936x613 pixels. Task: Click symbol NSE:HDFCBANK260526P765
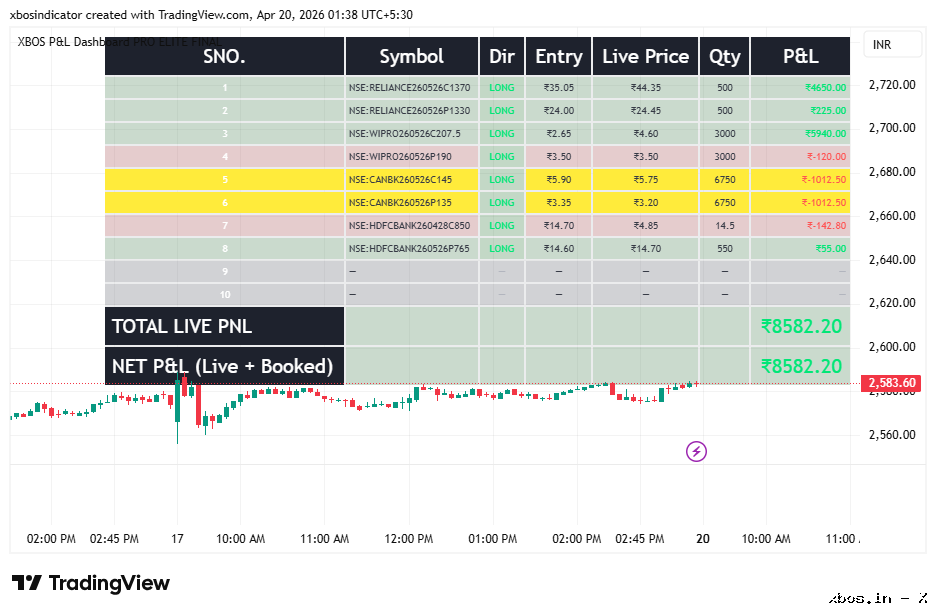[x=410, y=248]
